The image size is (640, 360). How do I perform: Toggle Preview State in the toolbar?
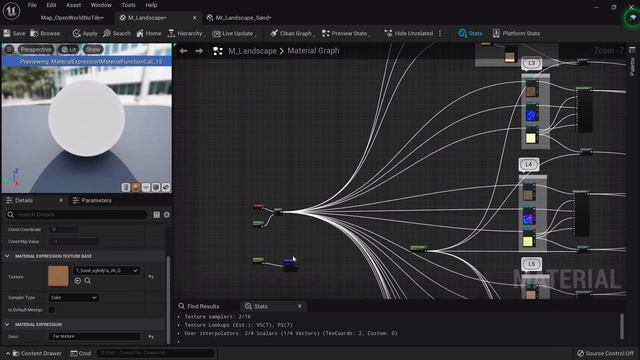coord(346,33)
